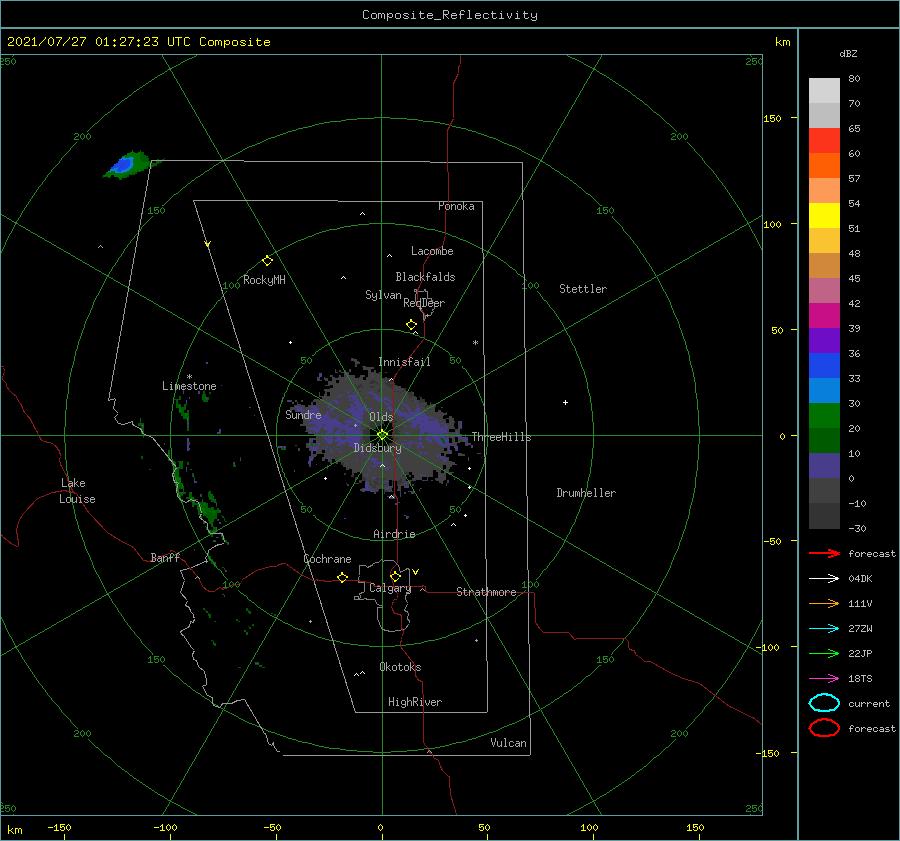Screen dimensions: 900x841
Task: Click the Banff label
Action: [x=165, y=557]
